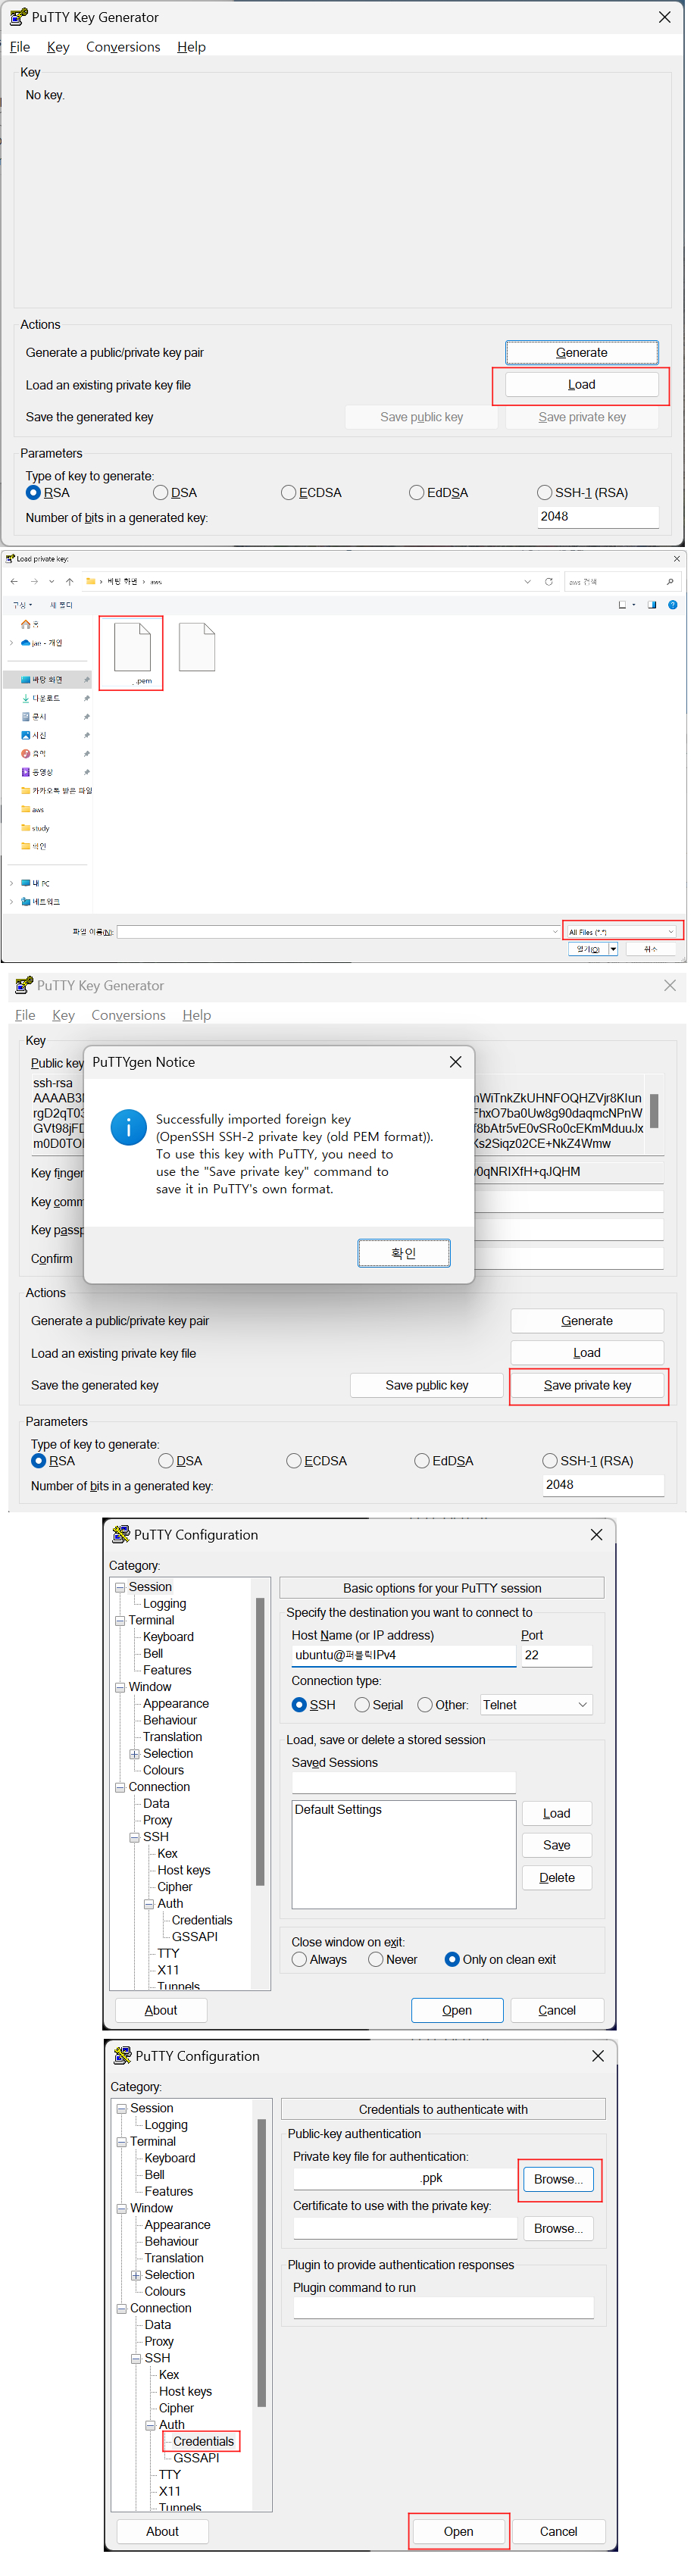Image resolution: width=697 pixels, height=2576 pixels.
Task: Open the 카카오톡 받은 파일 folder in the sidebar
Action: (56, 791)
